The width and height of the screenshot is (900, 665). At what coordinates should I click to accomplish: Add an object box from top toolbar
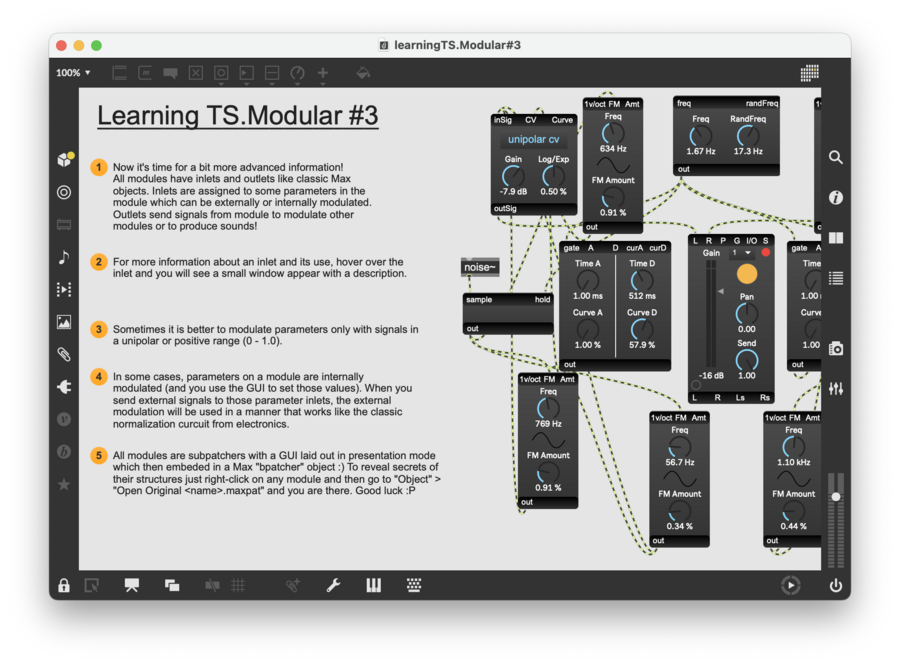[119, 73]
